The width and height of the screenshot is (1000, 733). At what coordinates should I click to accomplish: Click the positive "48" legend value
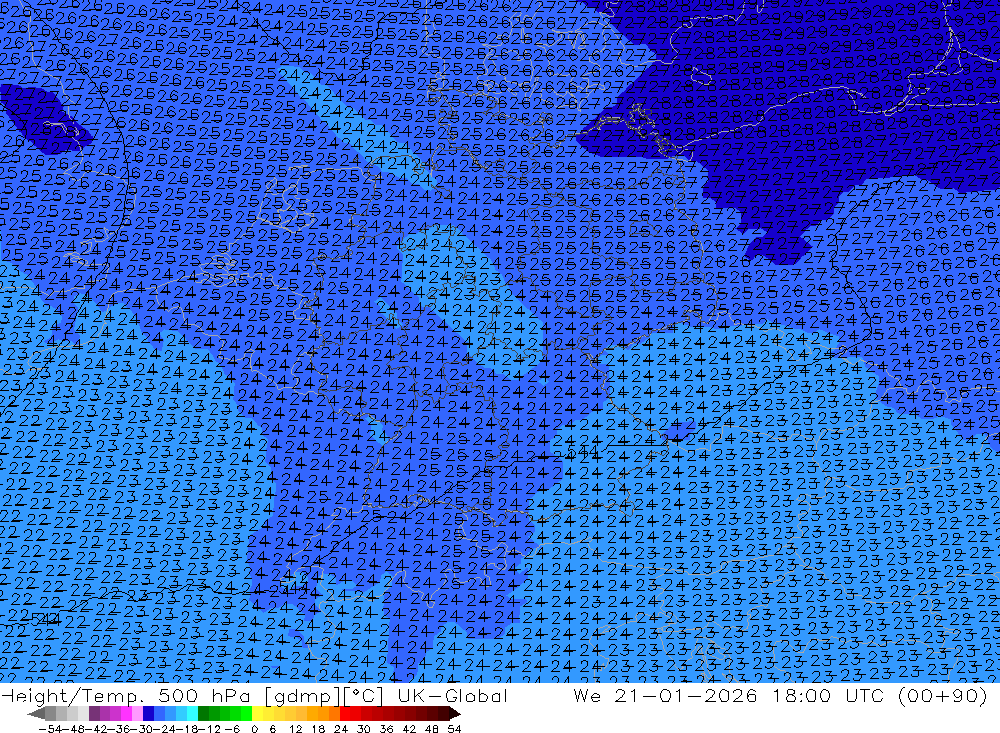[x=432, y=729]
